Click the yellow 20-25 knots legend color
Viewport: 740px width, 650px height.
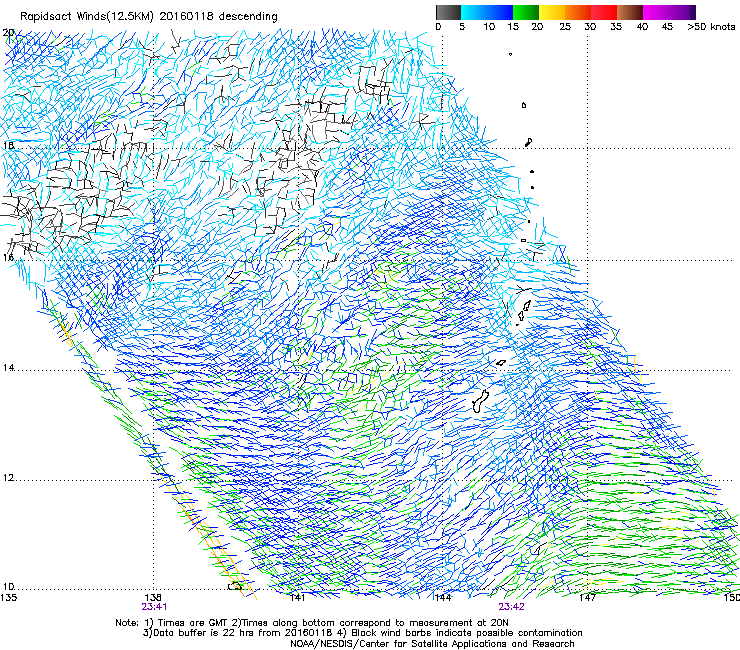552,12
